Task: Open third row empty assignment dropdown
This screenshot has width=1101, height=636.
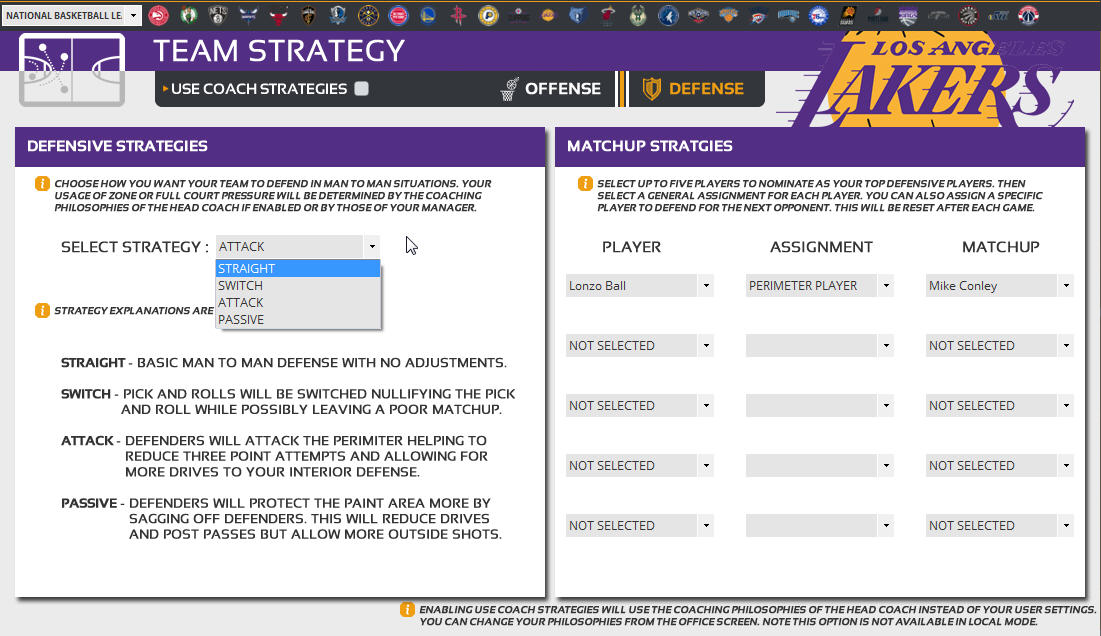Action: click(819, 406)
